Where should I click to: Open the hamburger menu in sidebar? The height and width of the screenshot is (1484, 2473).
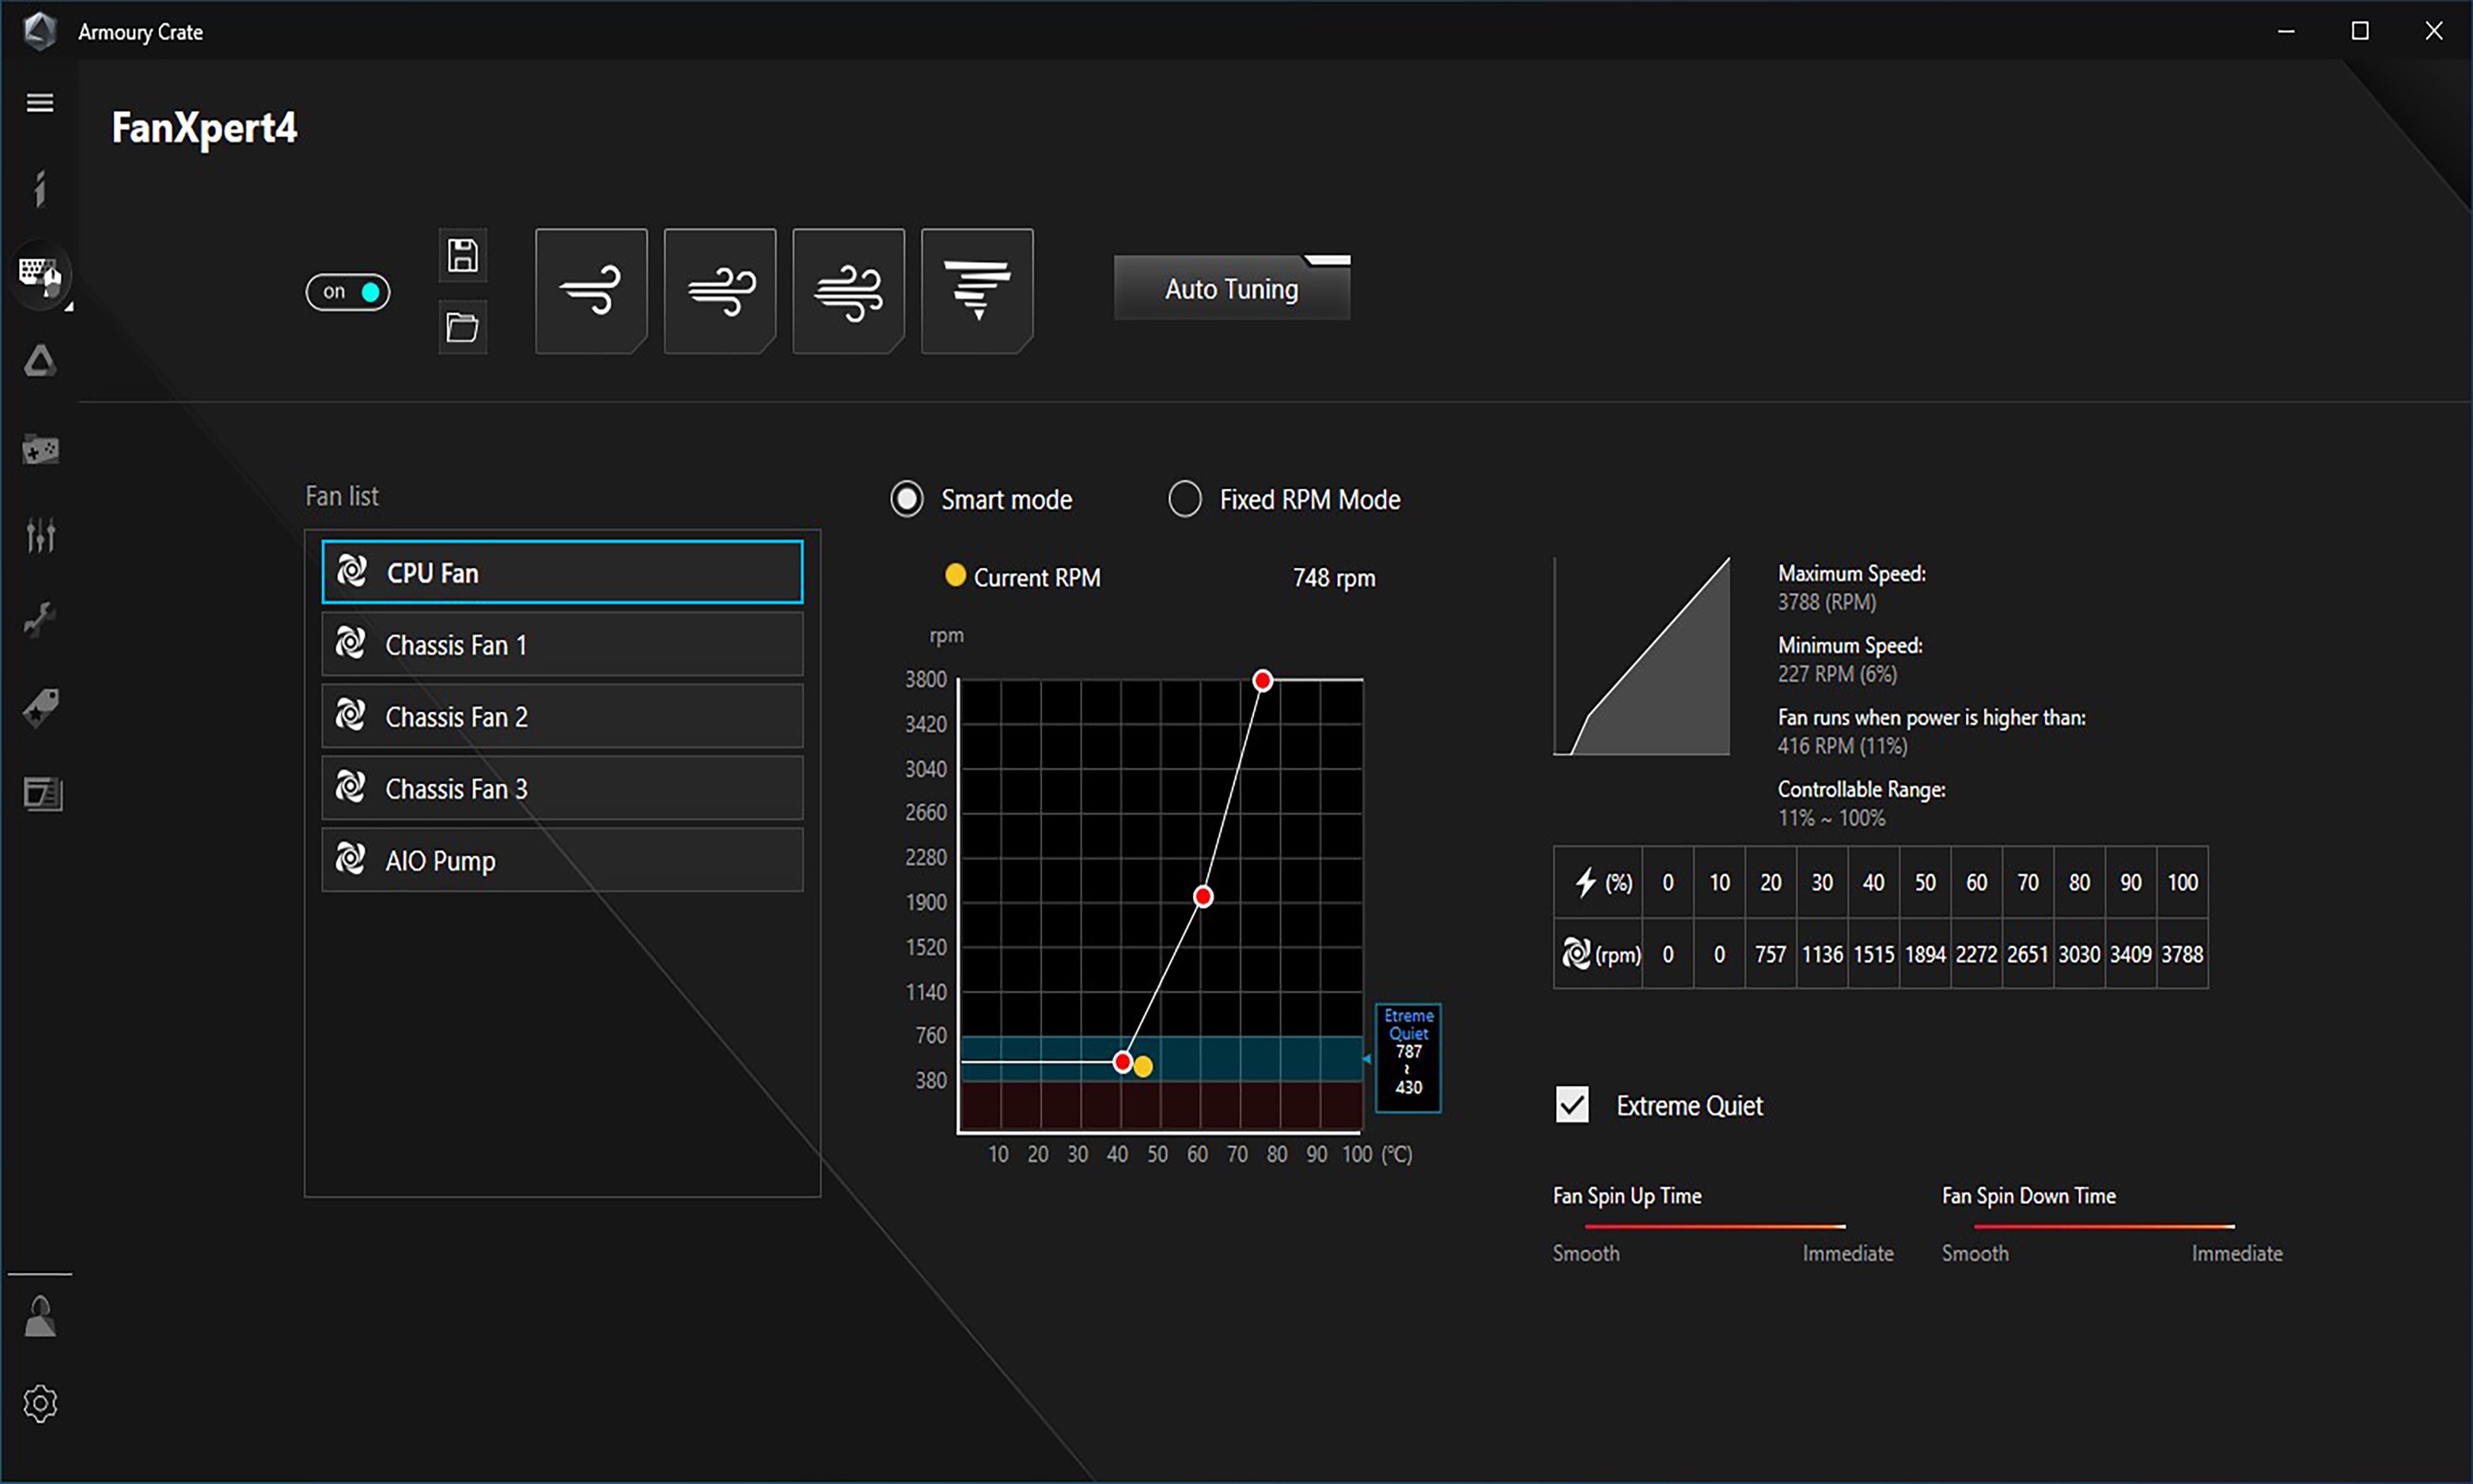40,103
